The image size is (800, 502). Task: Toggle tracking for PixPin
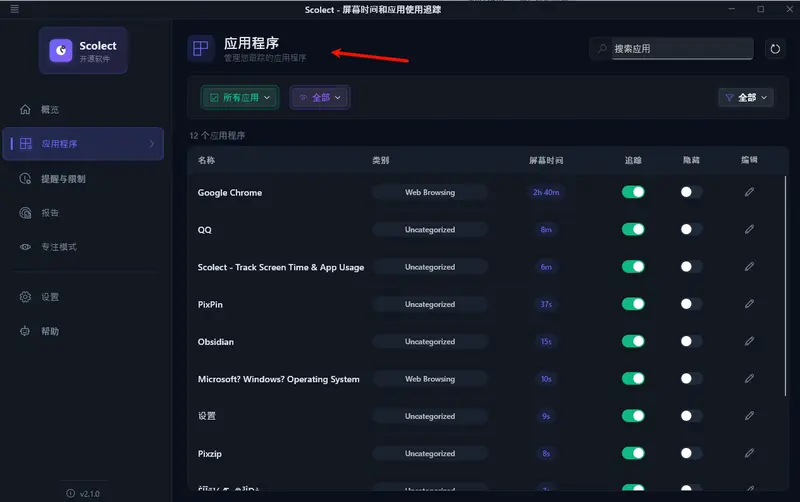coord(633,304)
